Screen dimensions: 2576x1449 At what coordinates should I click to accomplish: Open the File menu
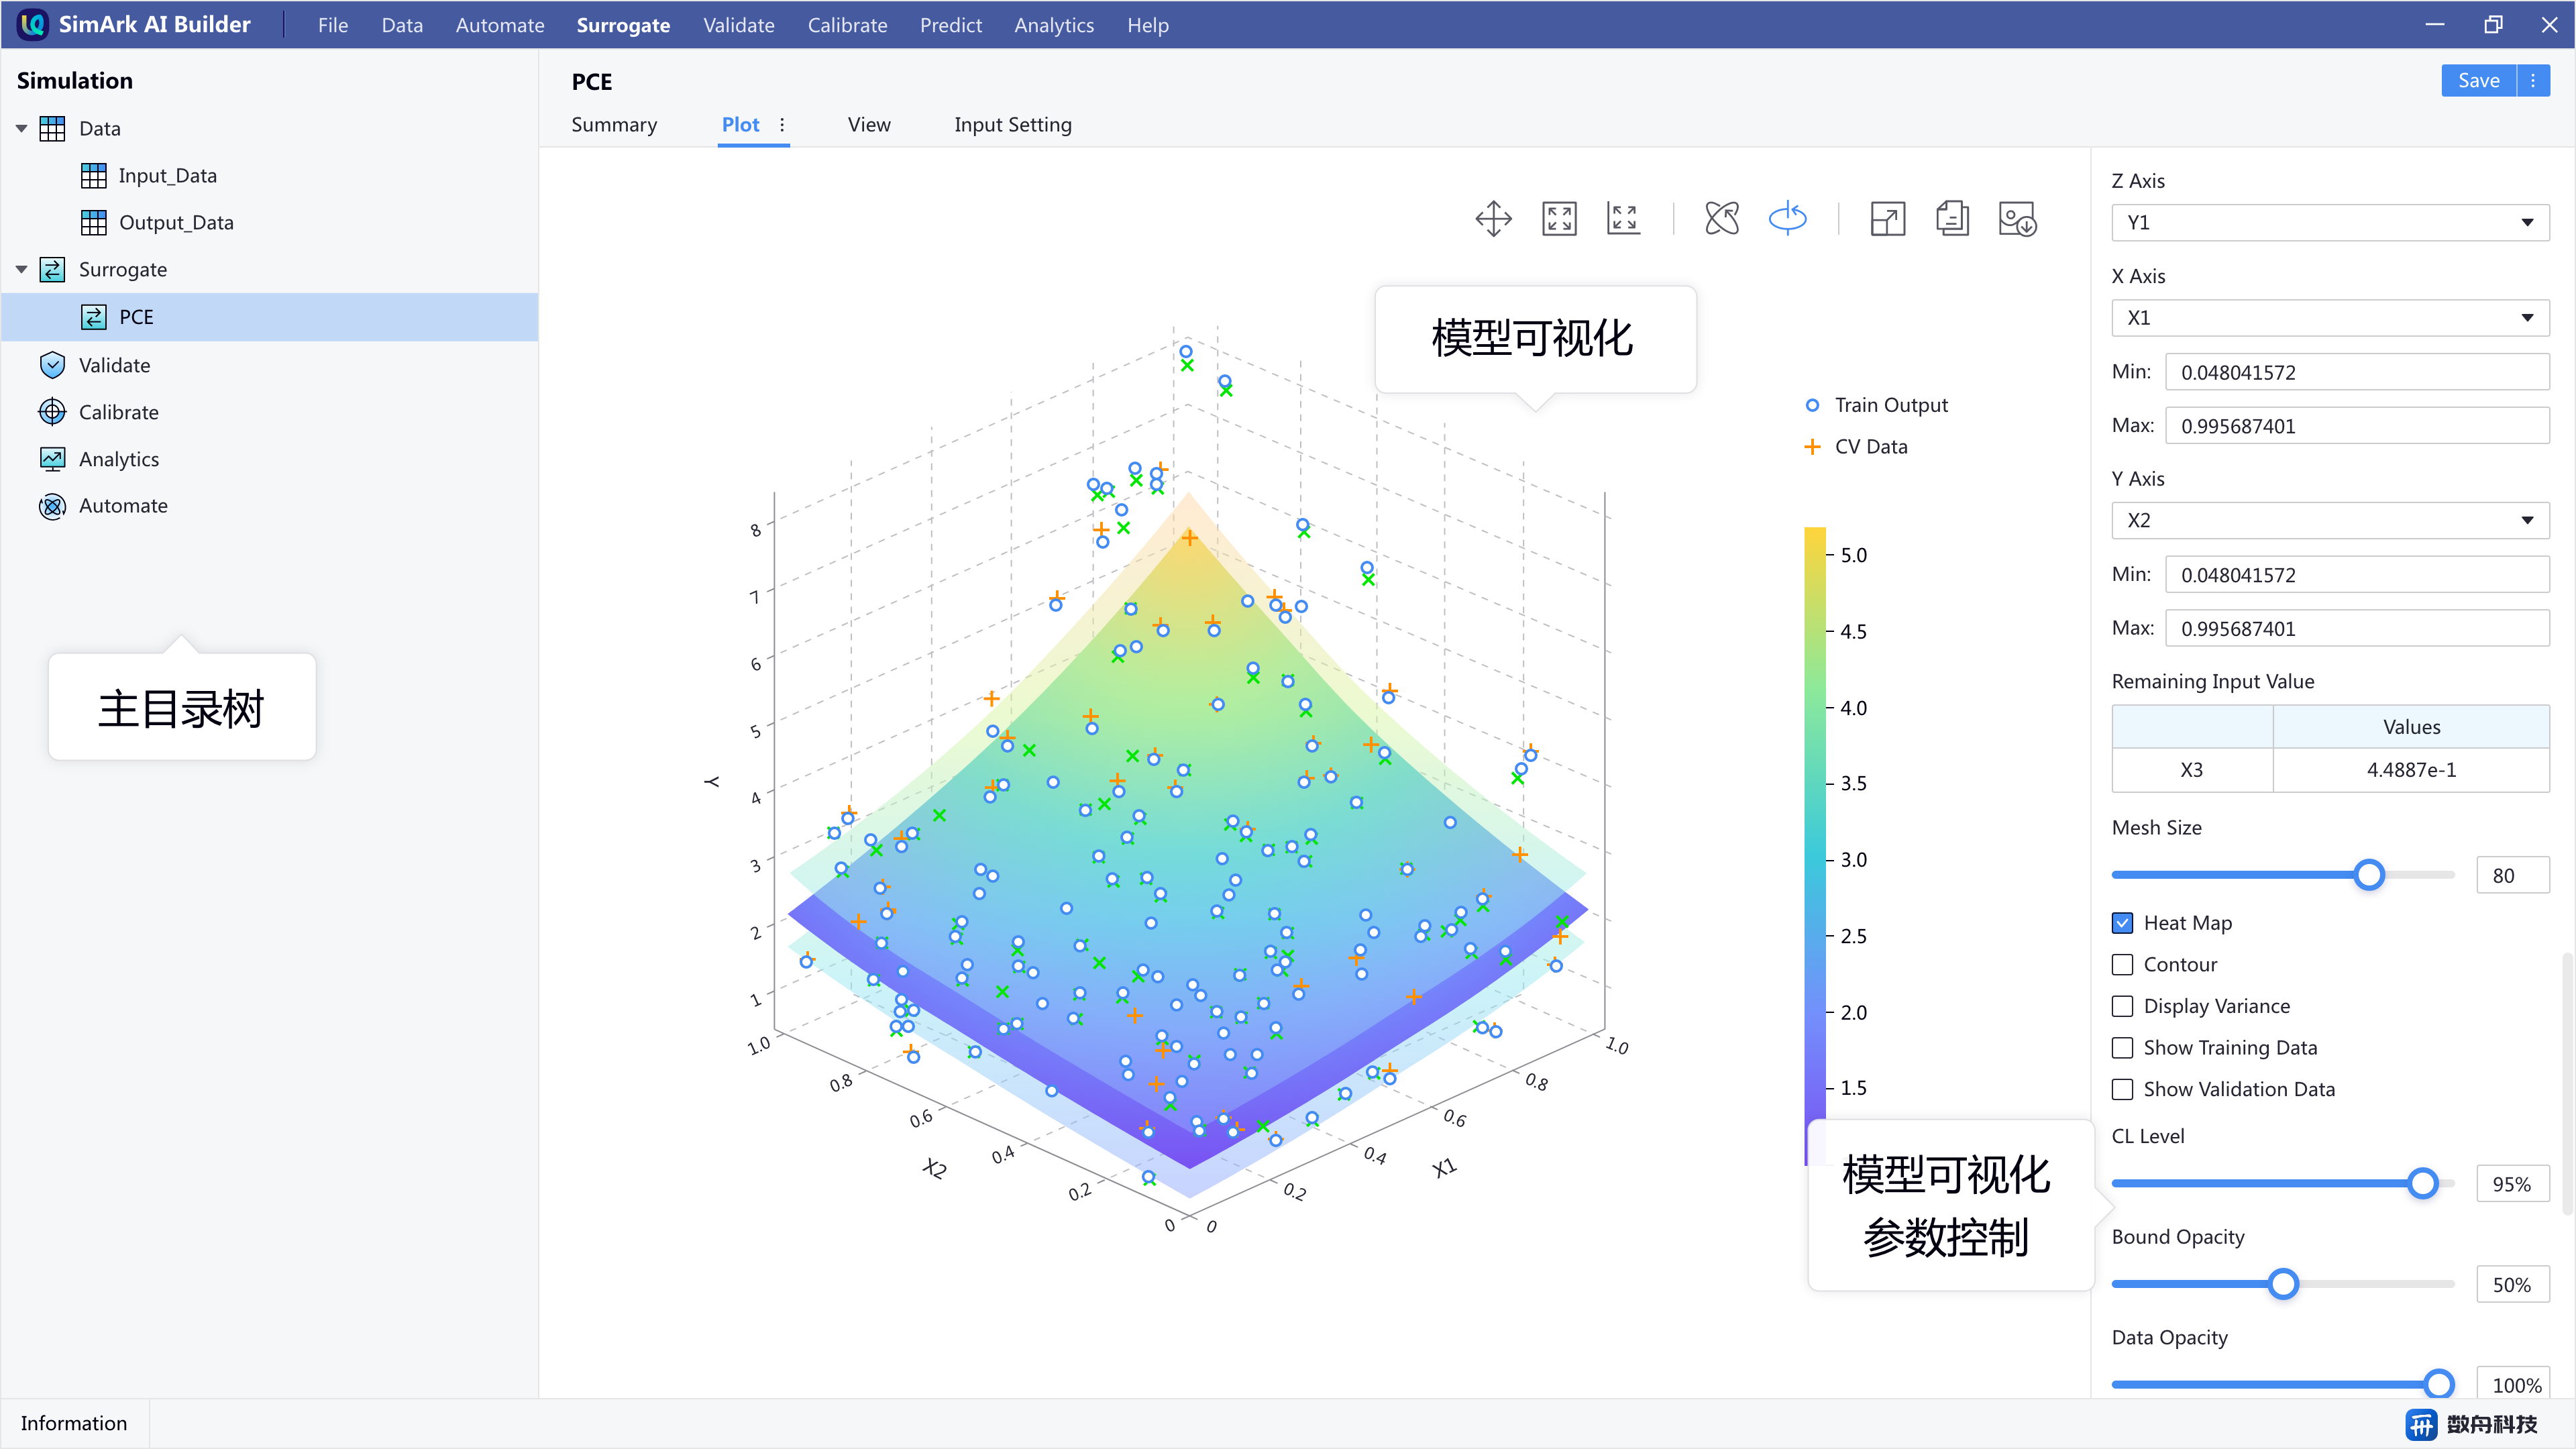click(333, 25)
